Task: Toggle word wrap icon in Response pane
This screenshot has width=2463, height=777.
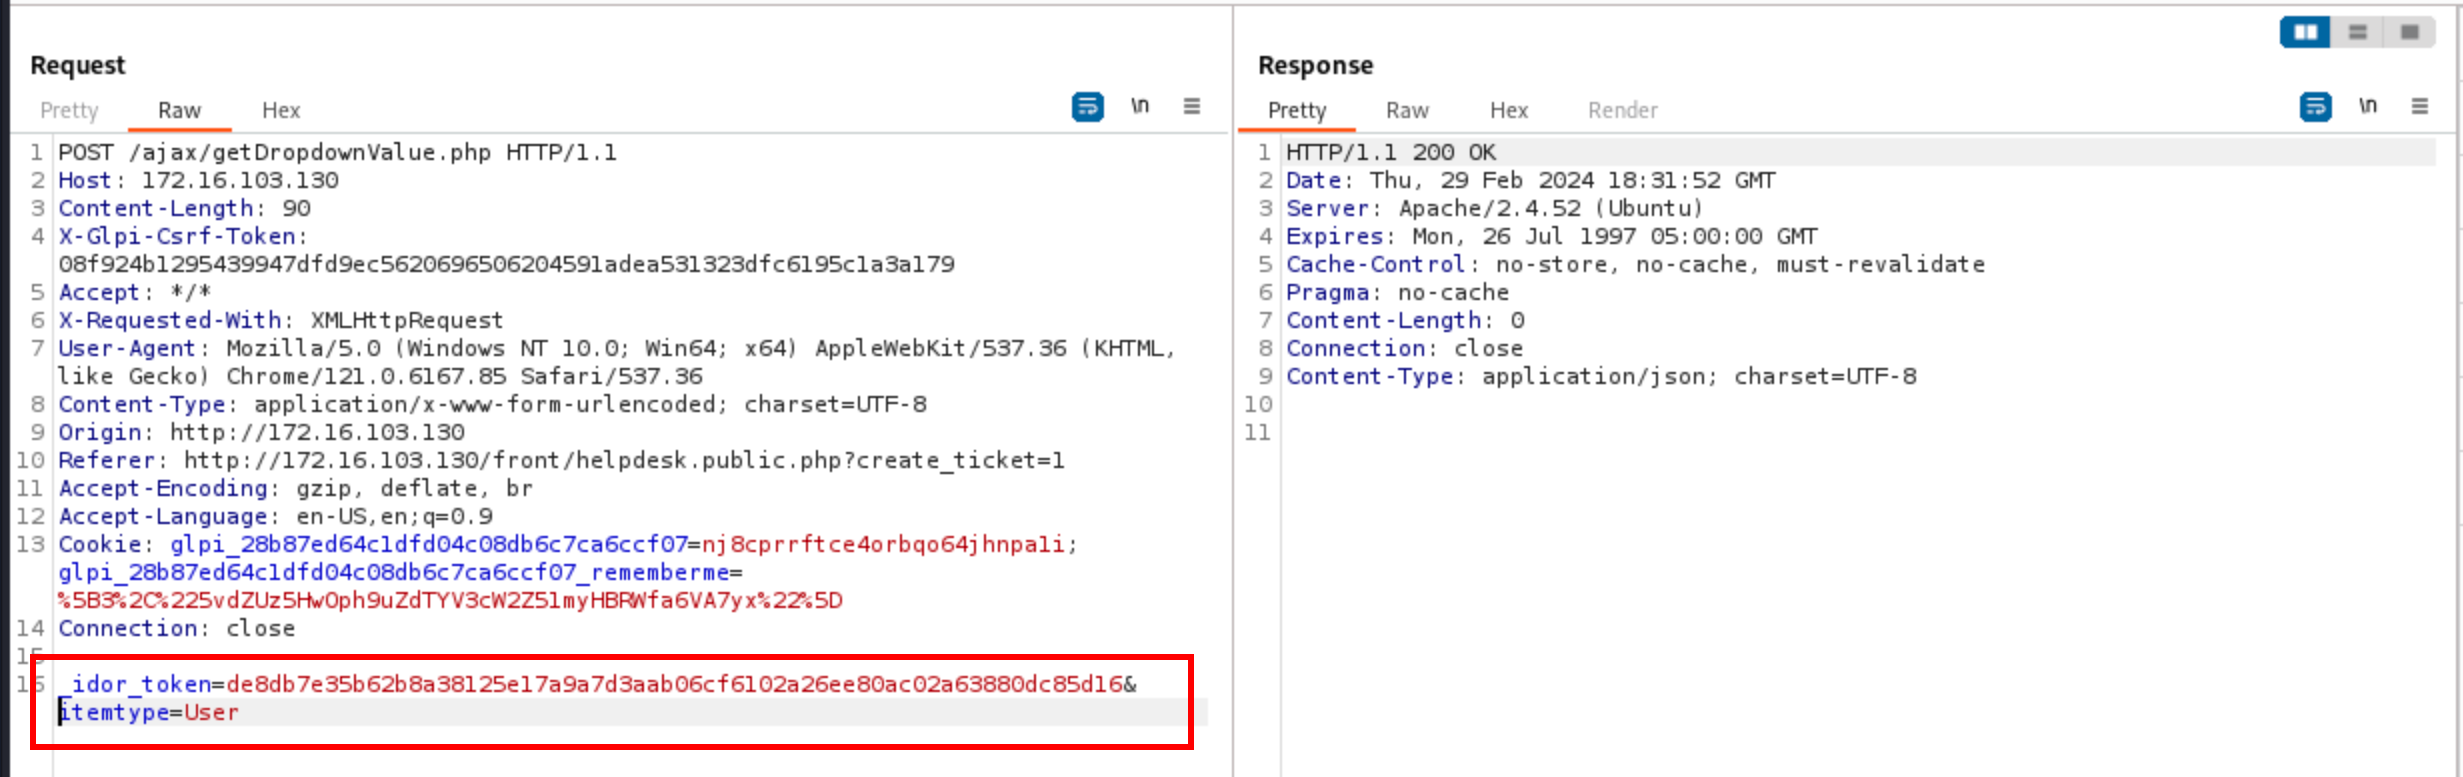Action: coord(2316,106)
